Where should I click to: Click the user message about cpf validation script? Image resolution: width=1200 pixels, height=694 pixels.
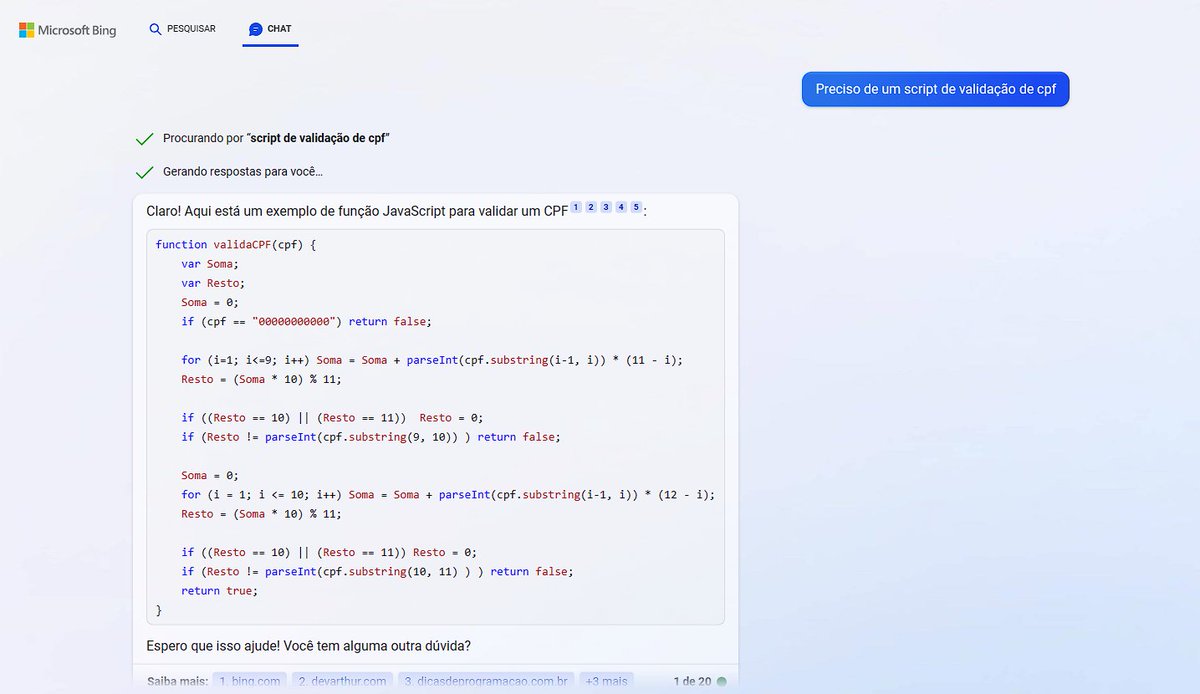tap(935, 89)
